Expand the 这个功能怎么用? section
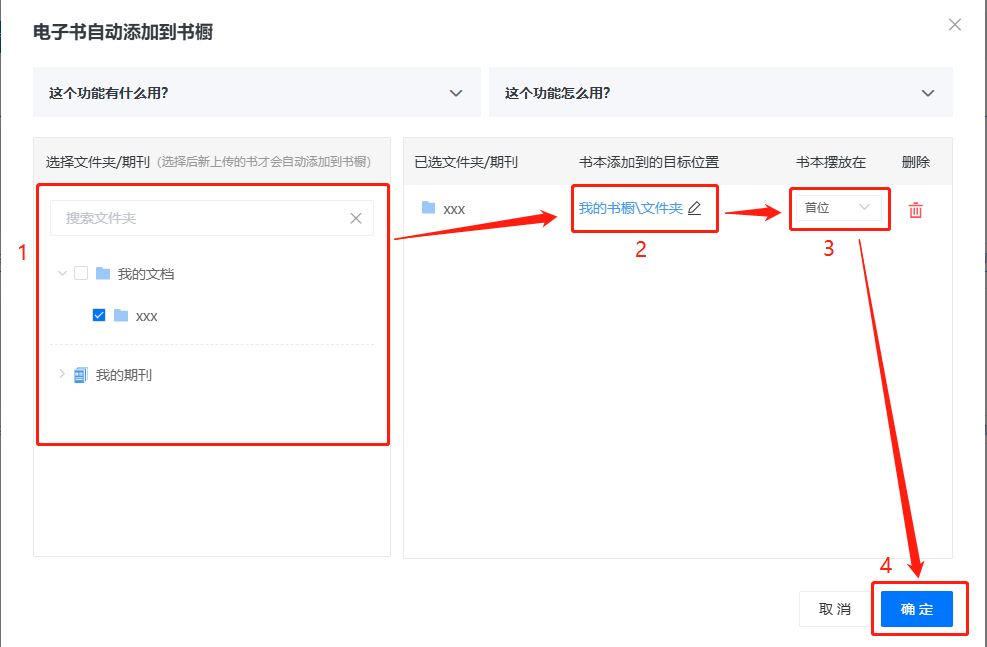 click(720, 93)
